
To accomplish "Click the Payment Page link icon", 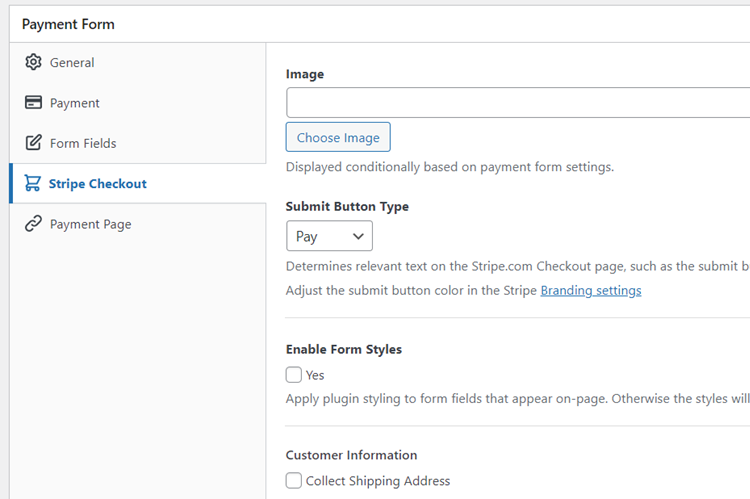I will click(33, 224).
